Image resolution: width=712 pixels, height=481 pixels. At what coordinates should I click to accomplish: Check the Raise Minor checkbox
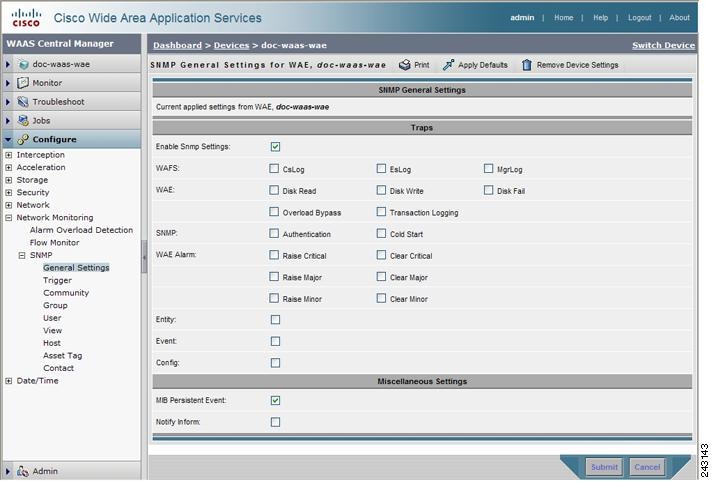pyautogui.click(x=274, y=298)
